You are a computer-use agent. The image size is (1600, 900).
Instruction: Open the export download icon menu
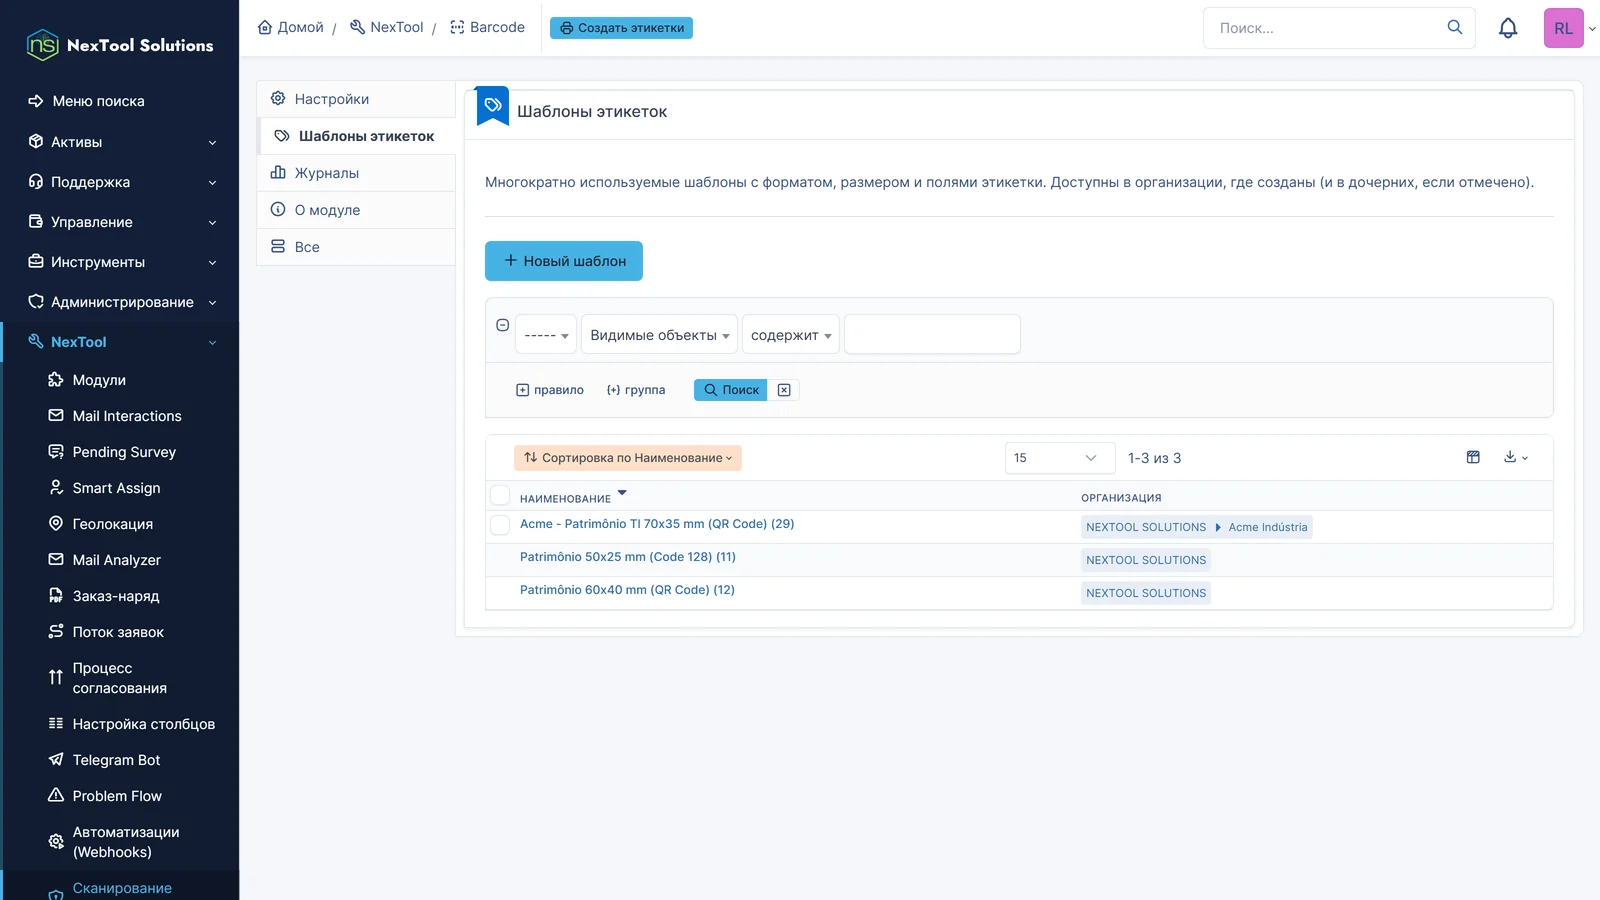1516,457
